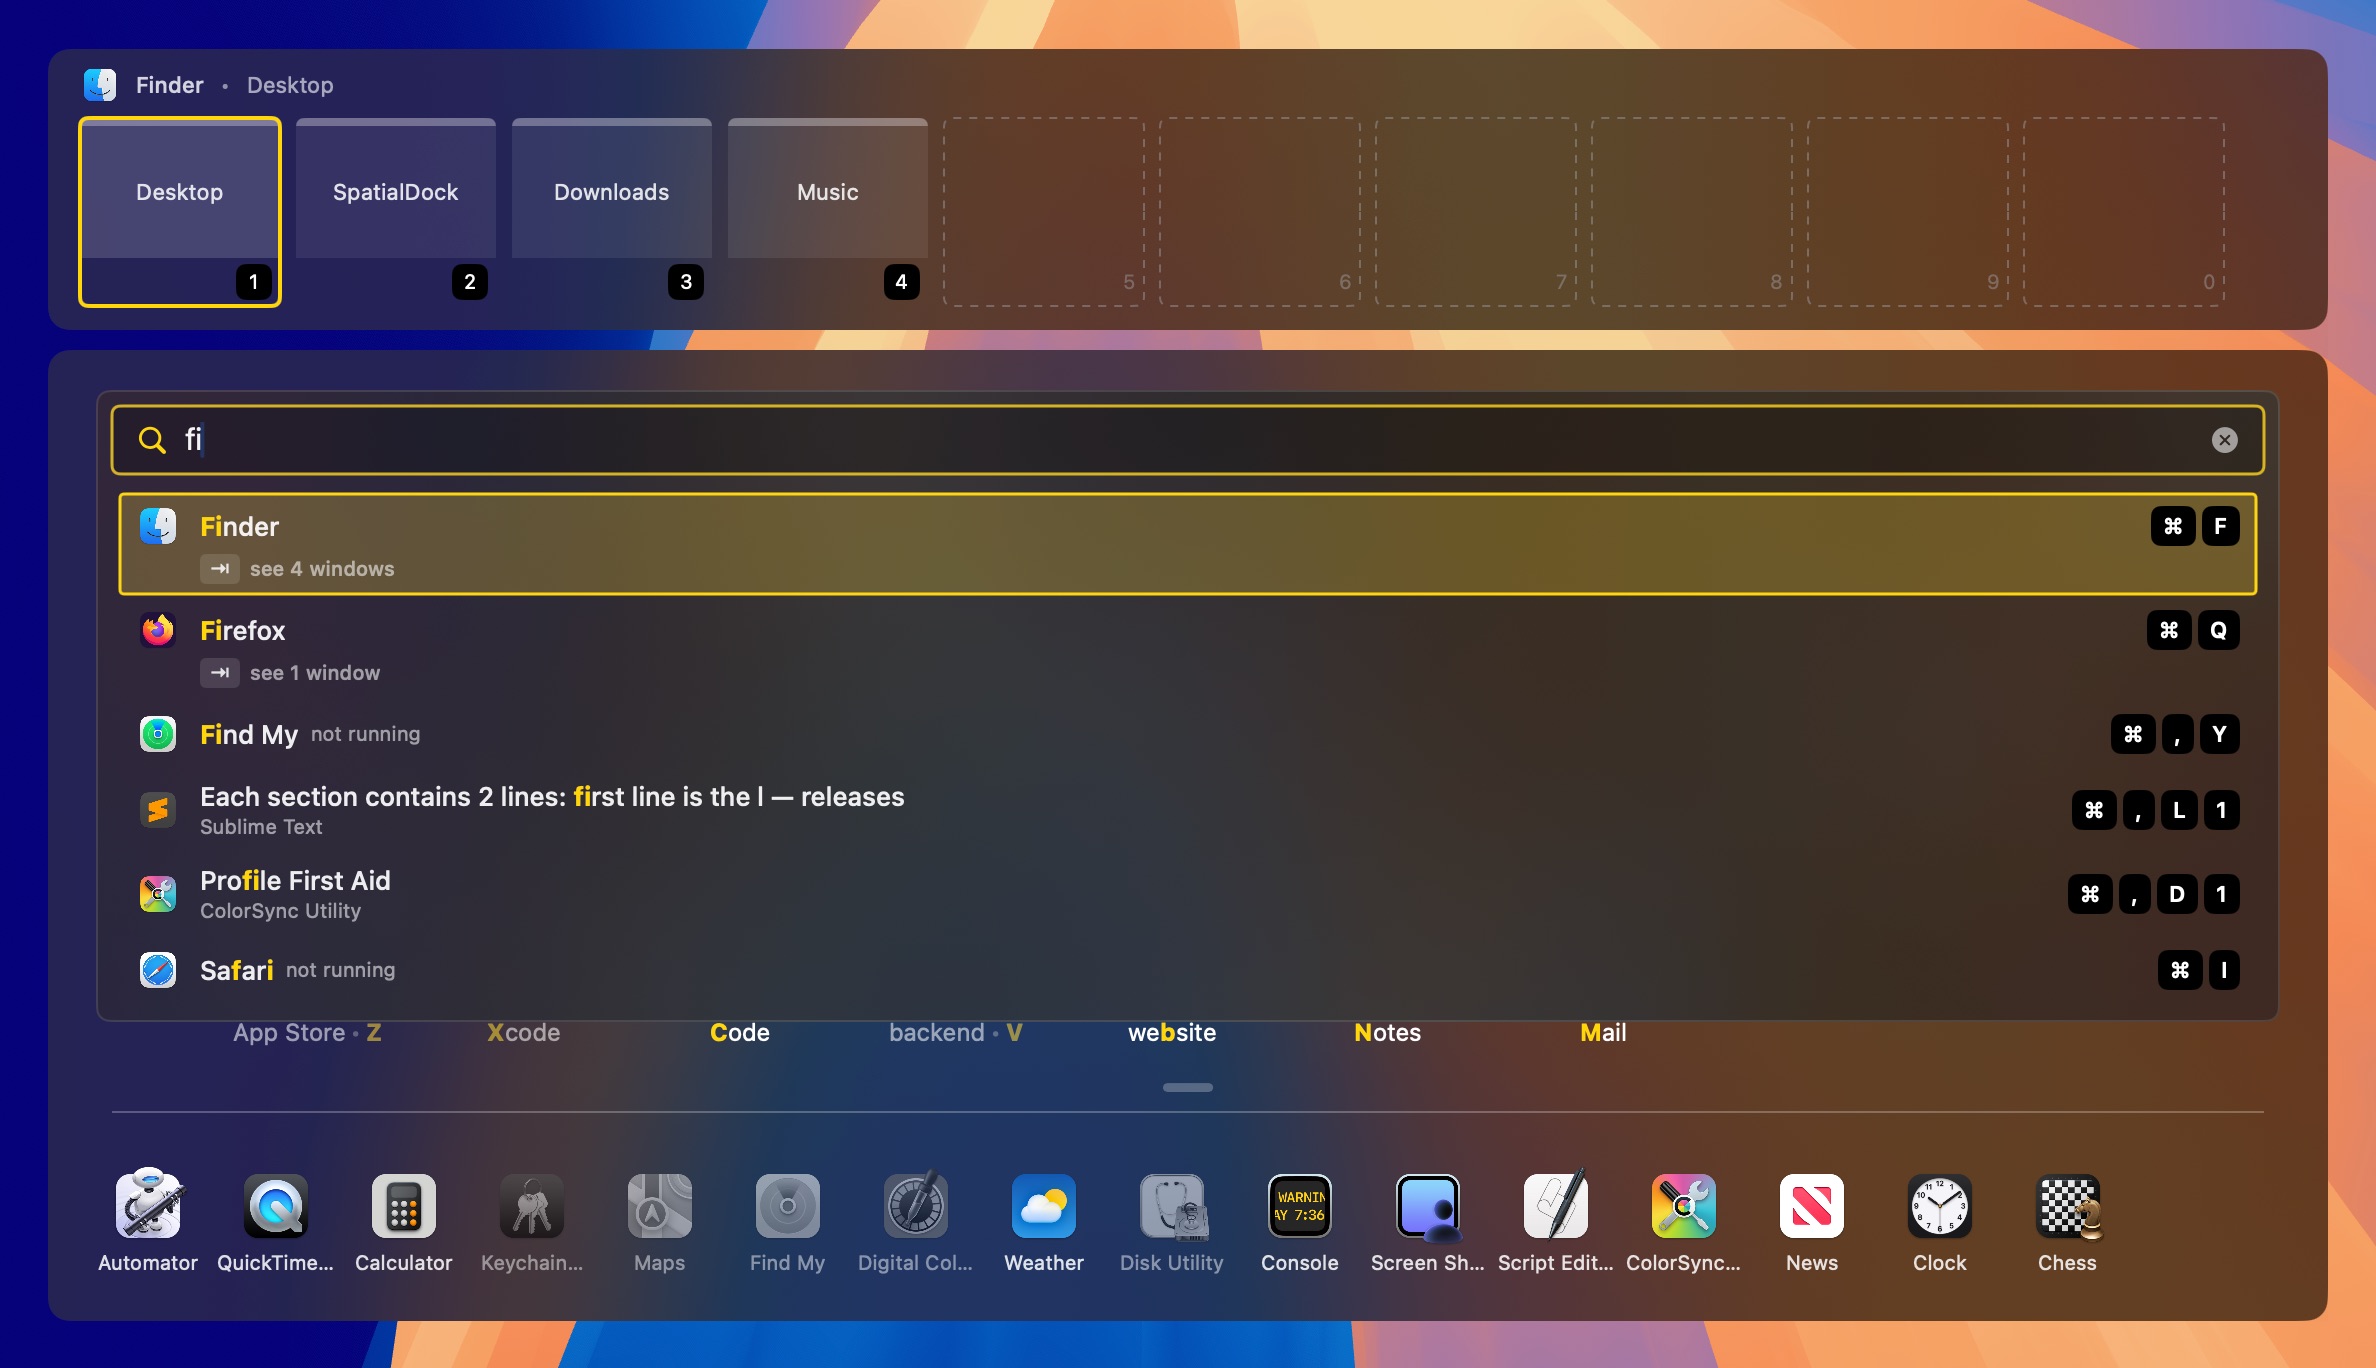Launch the Script Editor icon
Screen dimensions: 2376x1368
tap(1556, 1205)
